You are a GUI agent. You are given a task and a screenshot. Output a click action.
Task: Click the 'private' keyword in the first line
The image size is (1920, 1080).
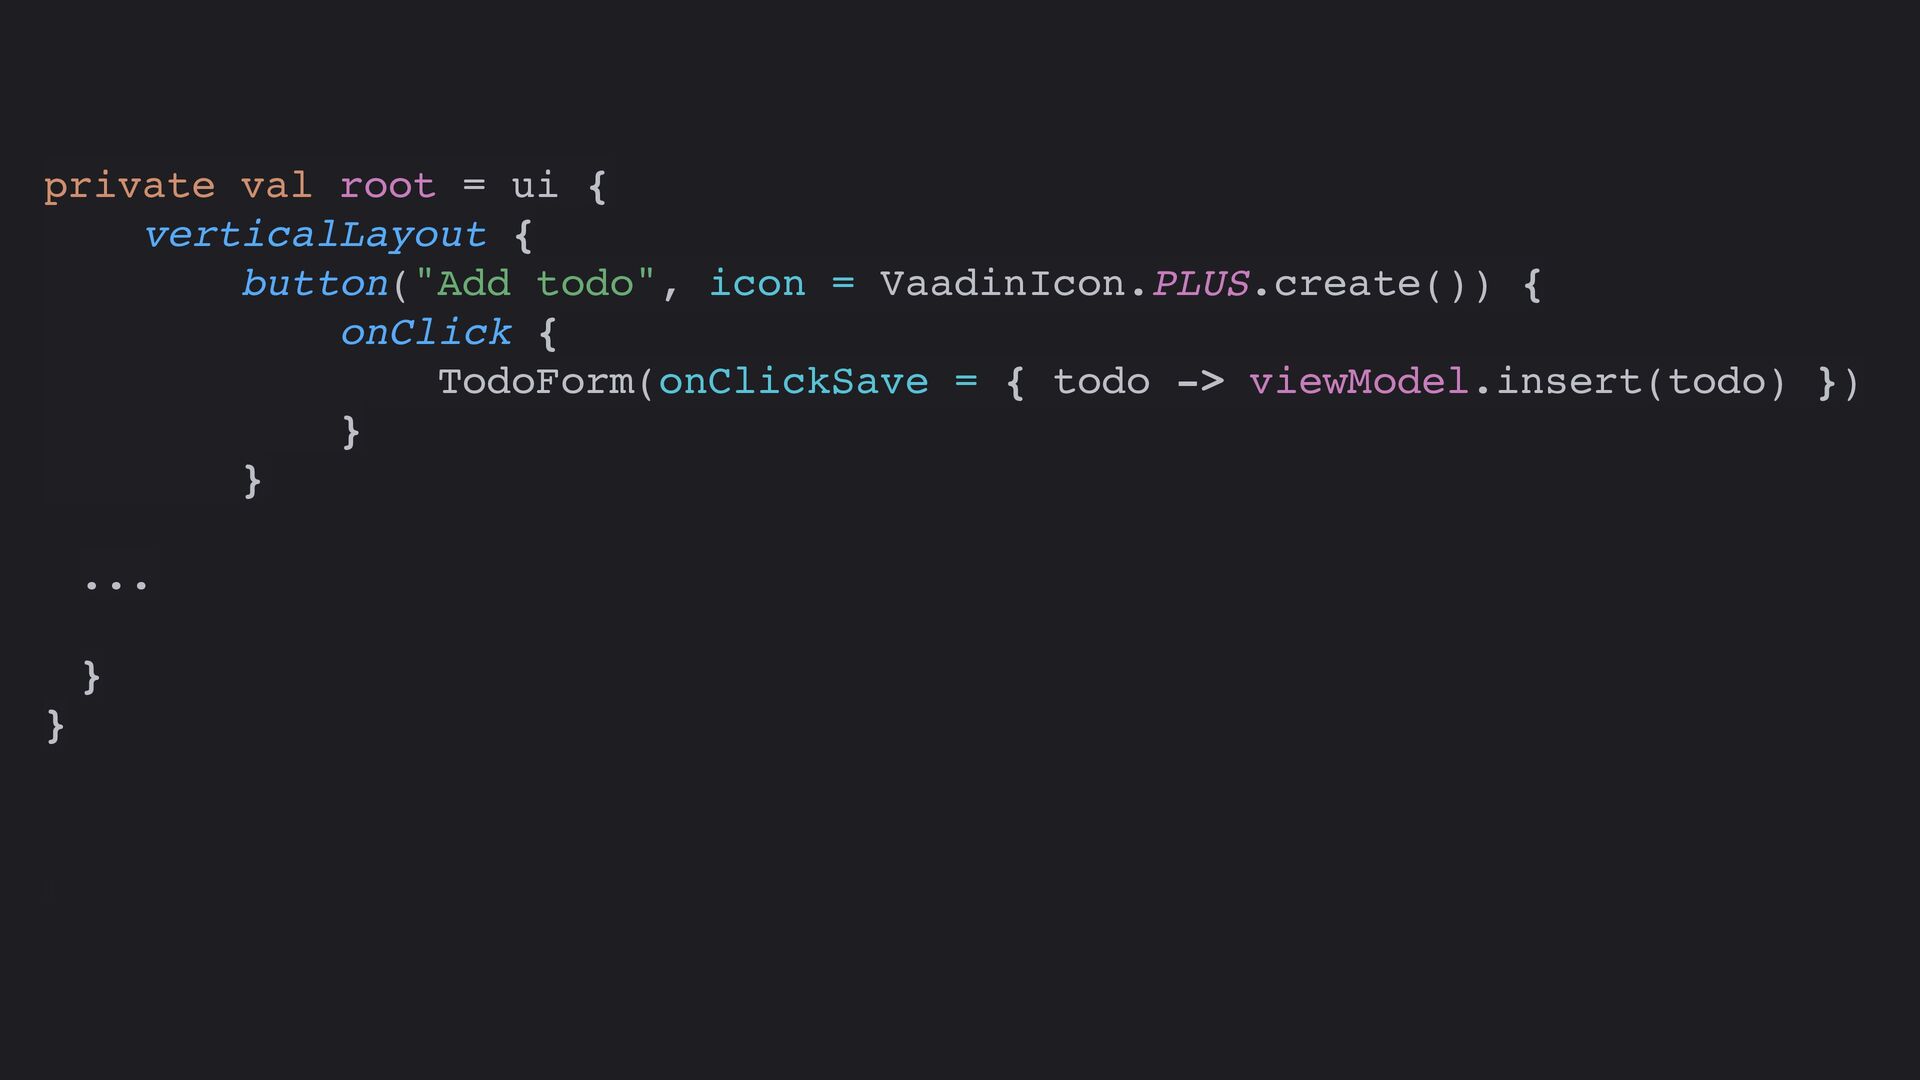(x=129, y=187)
